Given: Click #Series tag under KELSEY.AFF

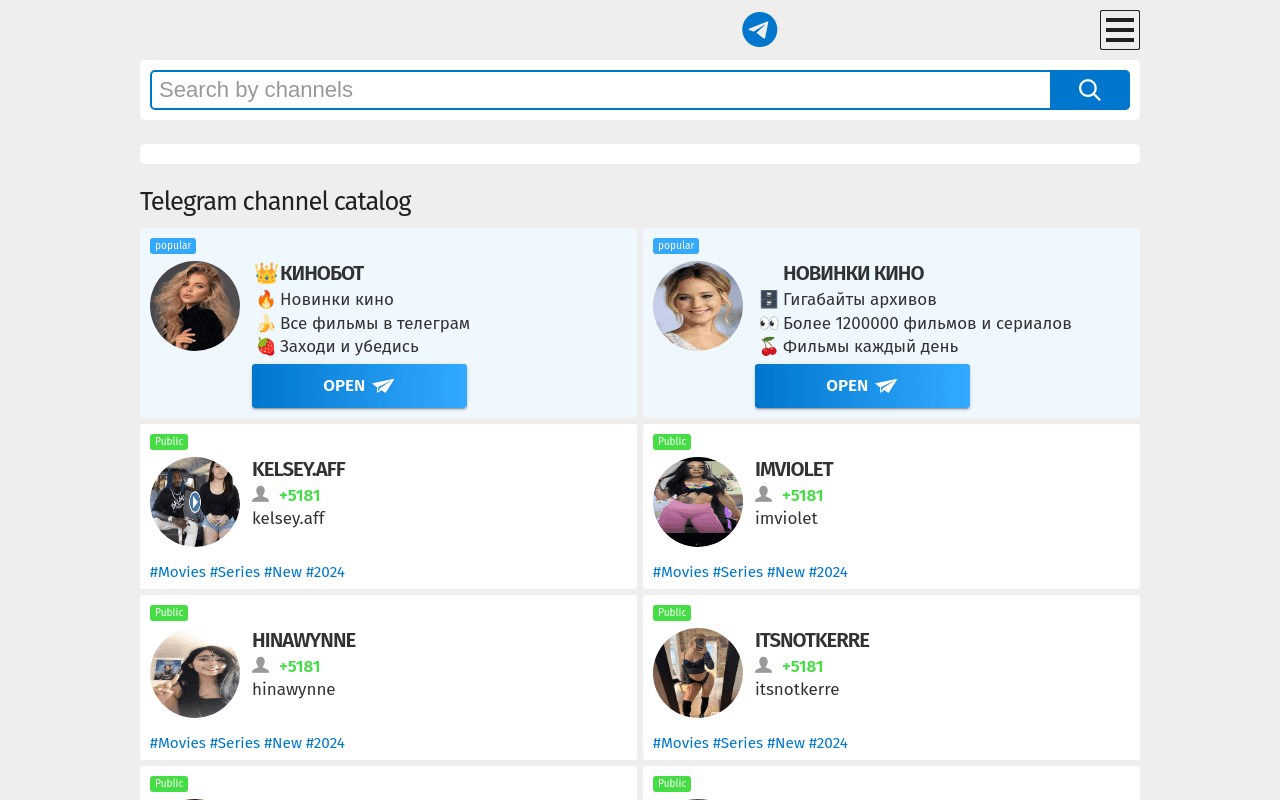Looking at the screenshot, I should [235, 572].
